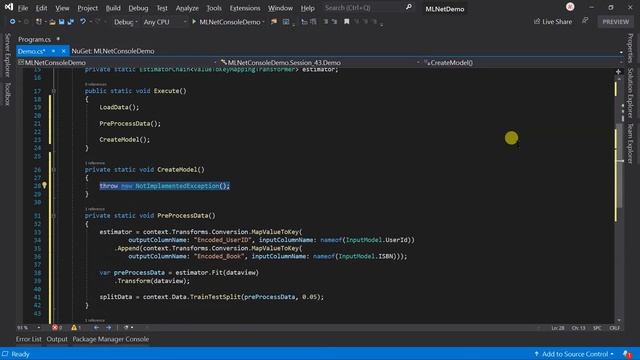The image size is (640, 360).
Task: Open the Edit menu
Action: pyautogui.click(x=41, y=8)
